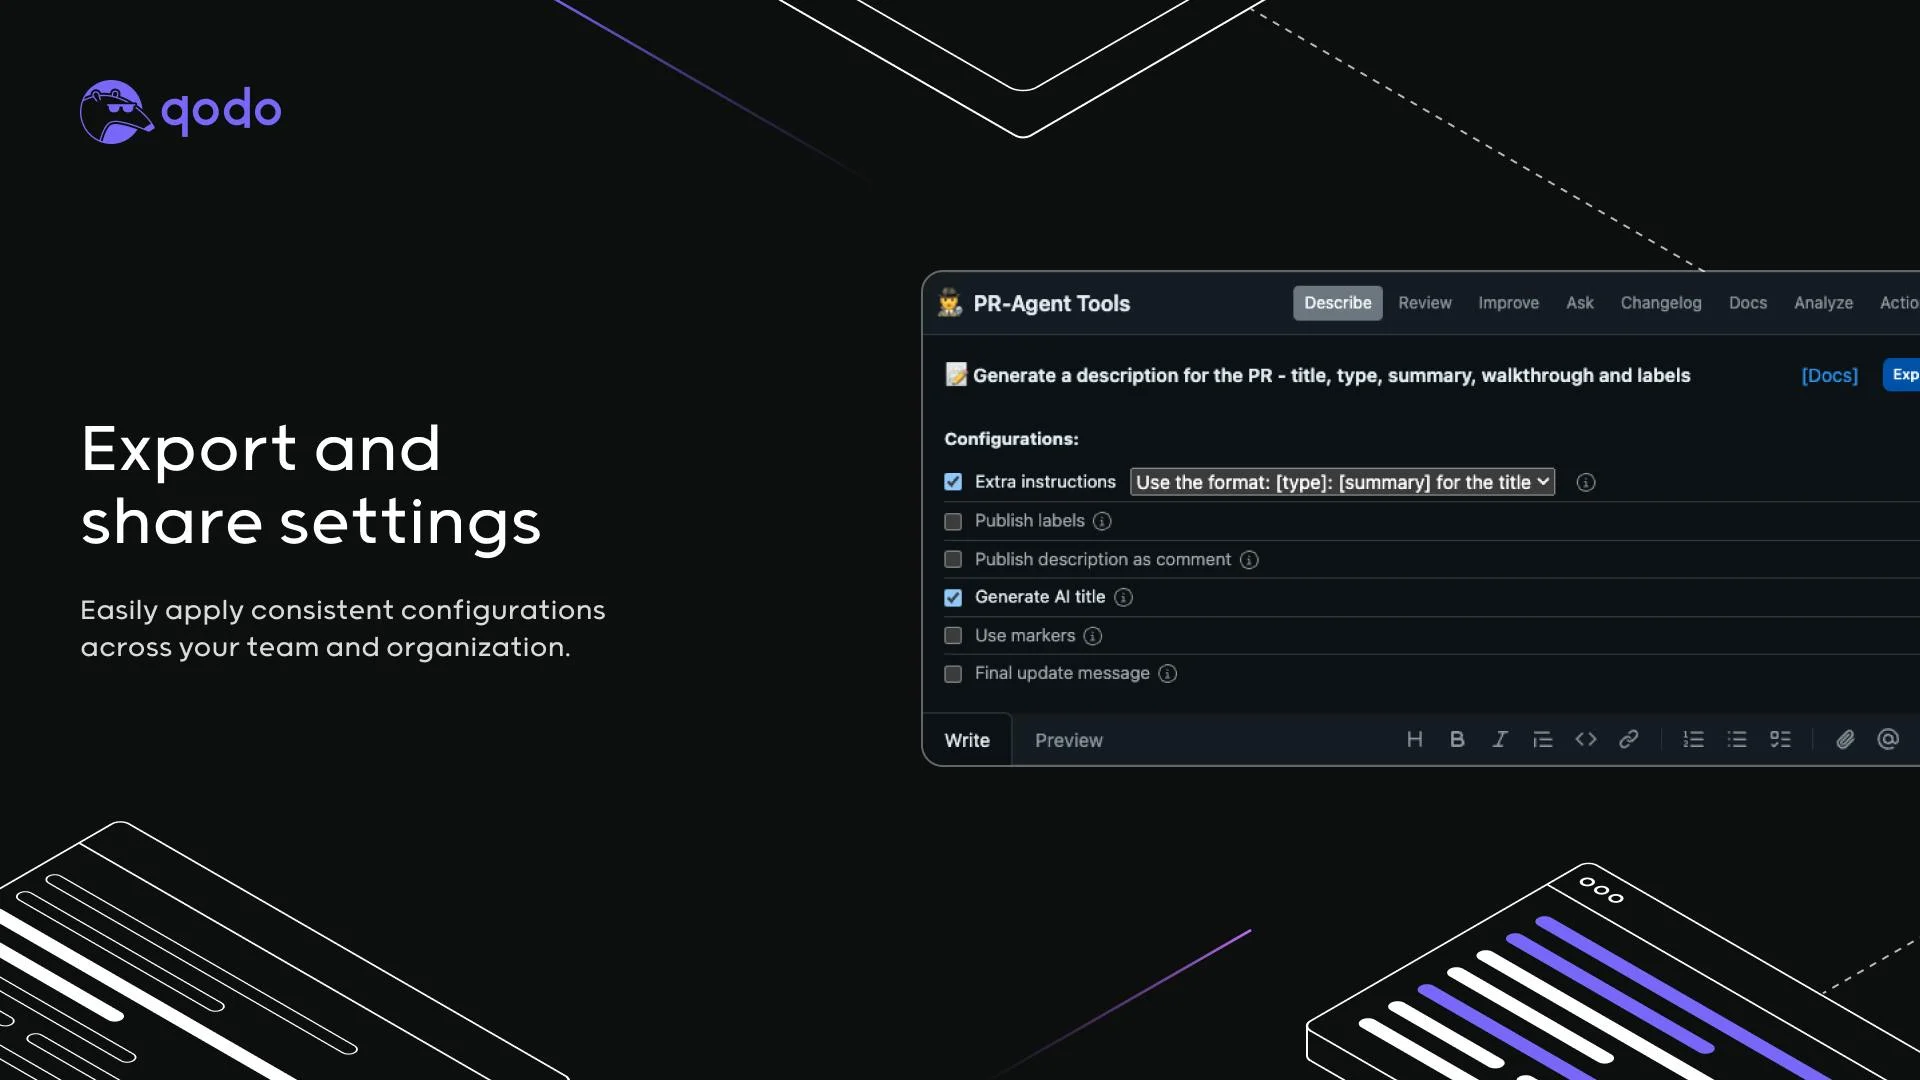
Task: Insert code snippet formatting
Action: tap(1586, 740)
